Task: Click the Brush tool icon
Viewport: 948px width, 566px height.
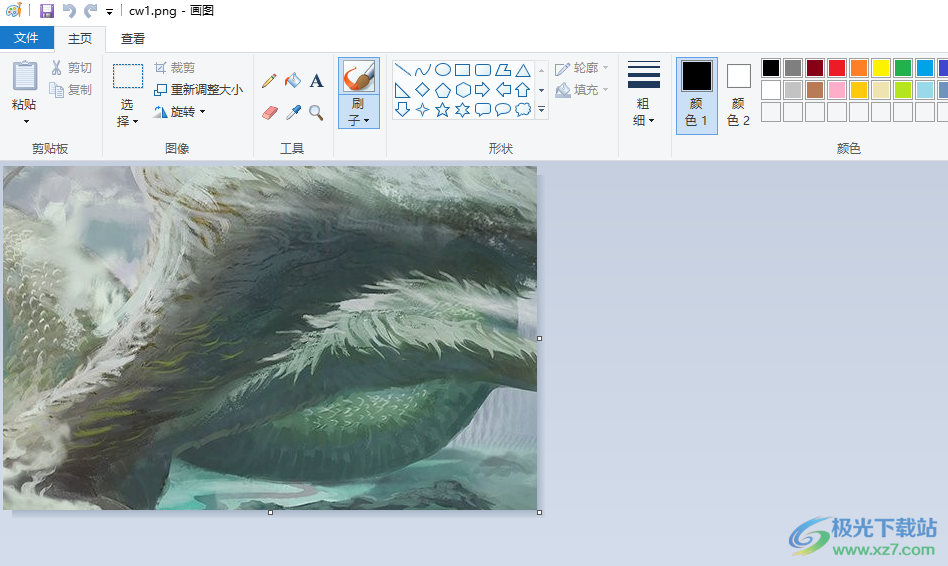Action: 359,76
